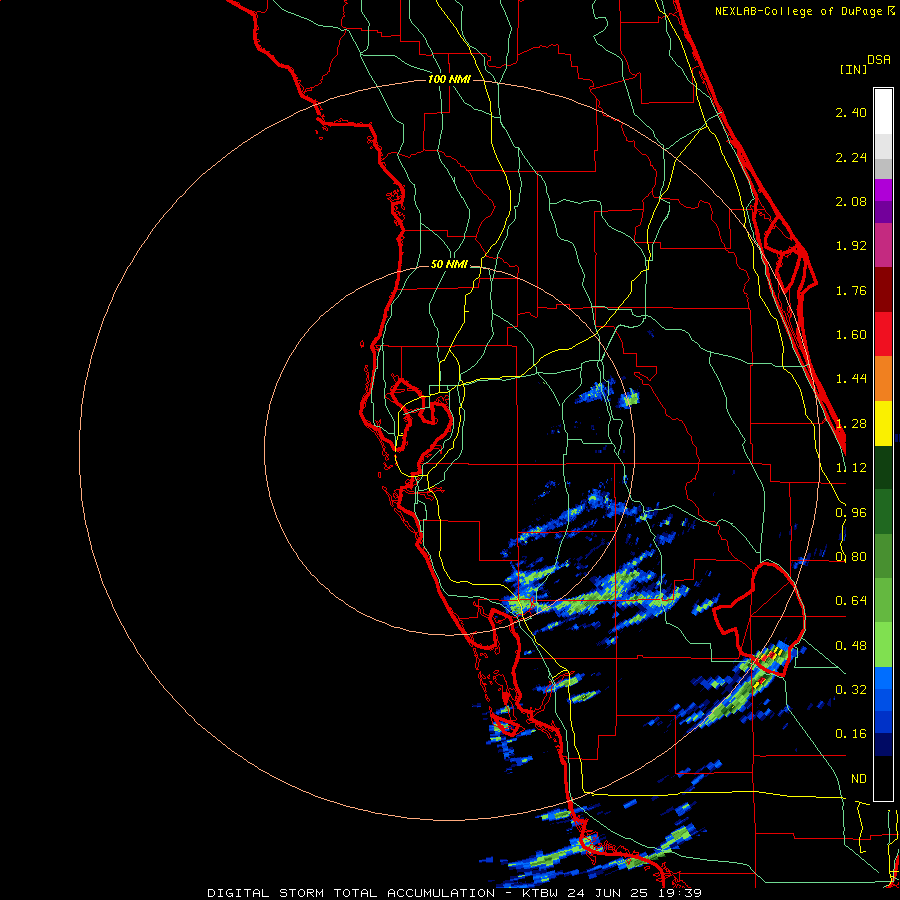Click the 50 NMI range ring label

449,264
